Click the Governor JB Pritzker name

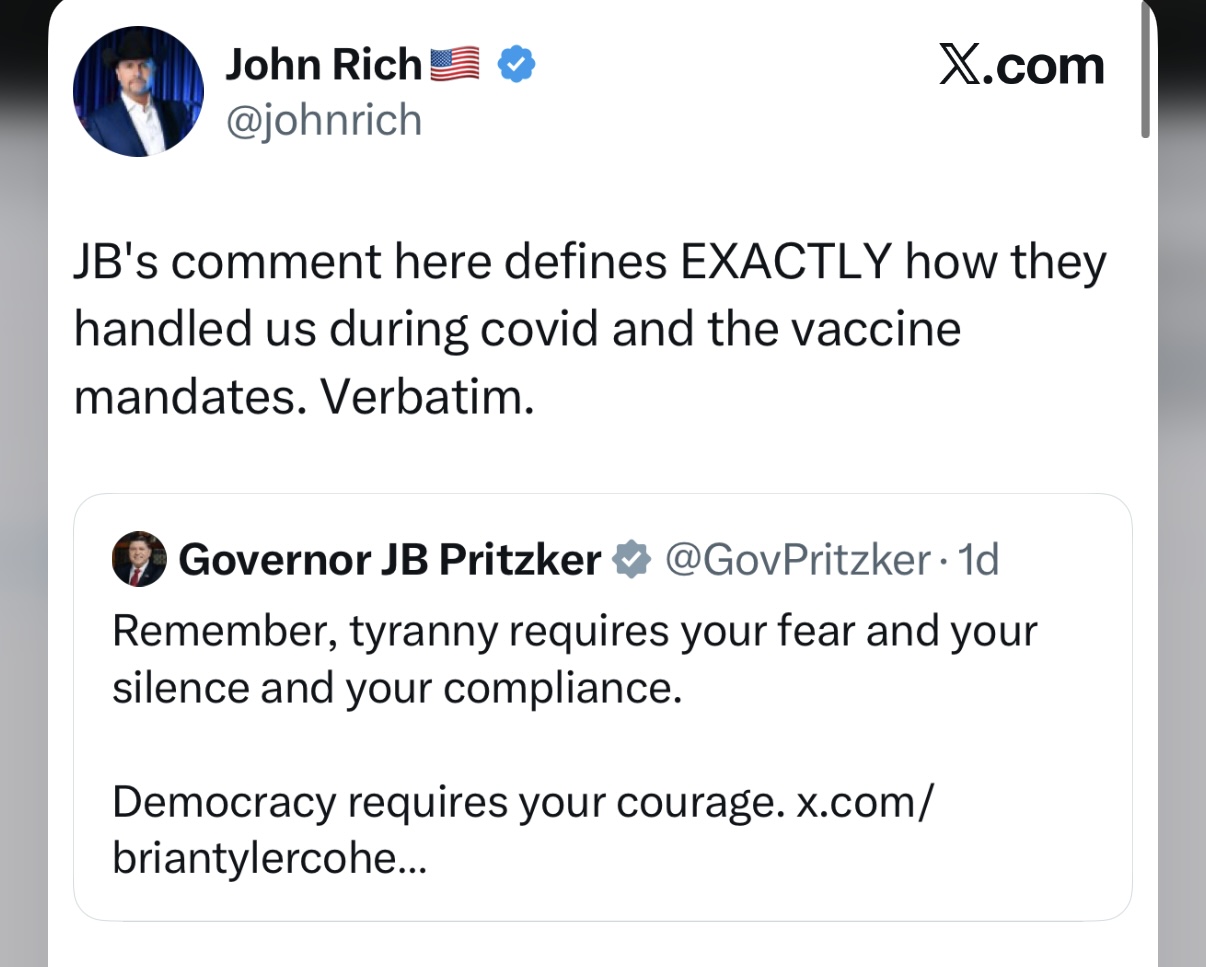tap(391, 560)
